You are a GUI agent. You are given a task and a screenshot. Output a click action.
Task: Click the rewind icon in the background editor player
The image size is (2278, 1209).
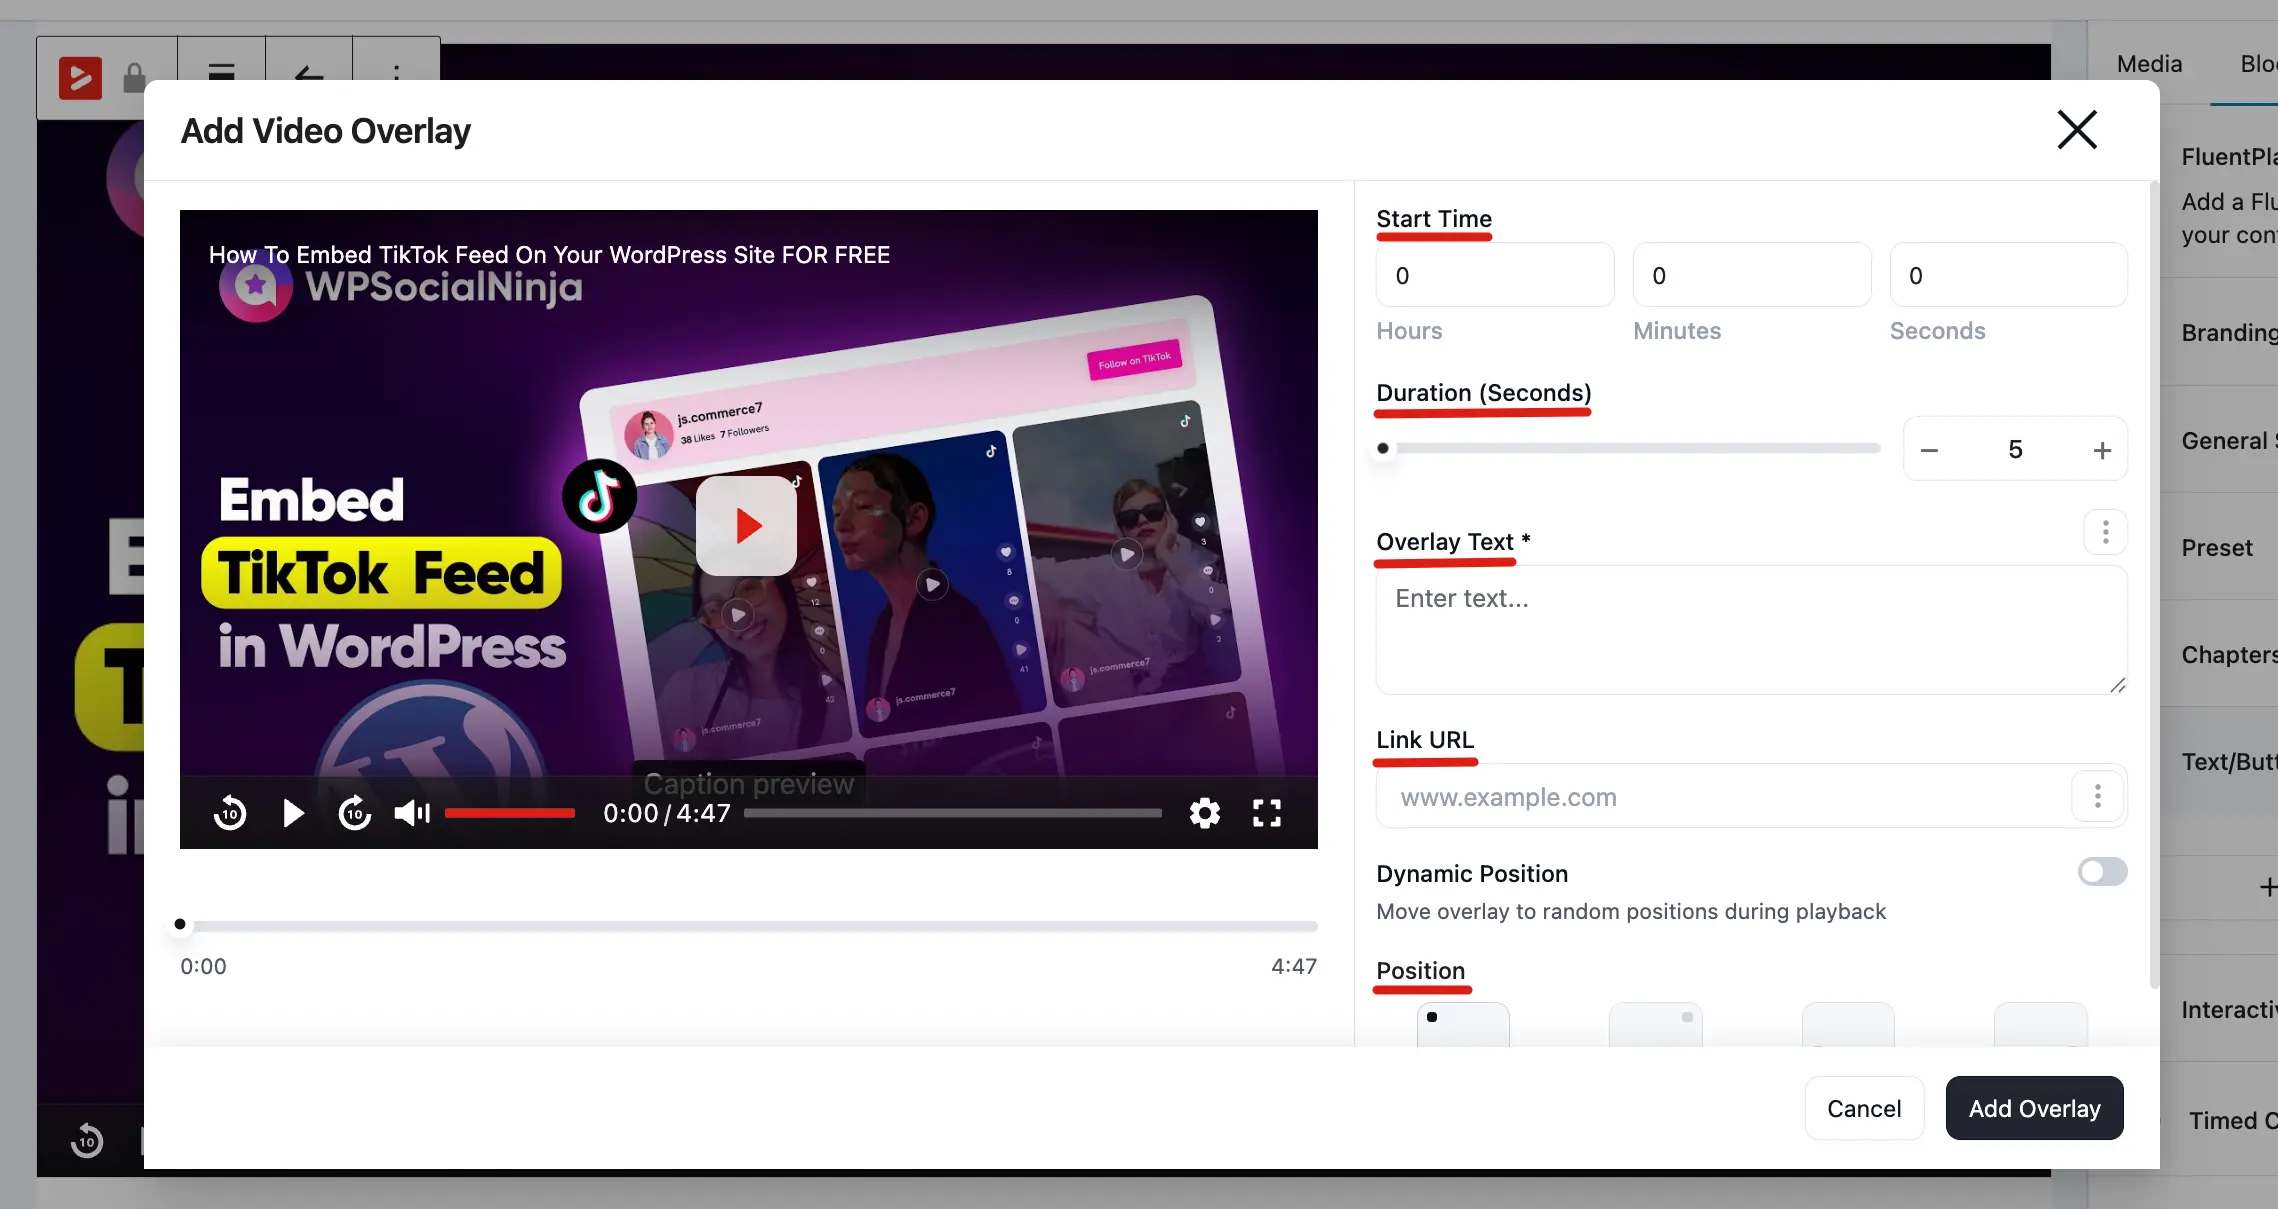click(87, 1141)
